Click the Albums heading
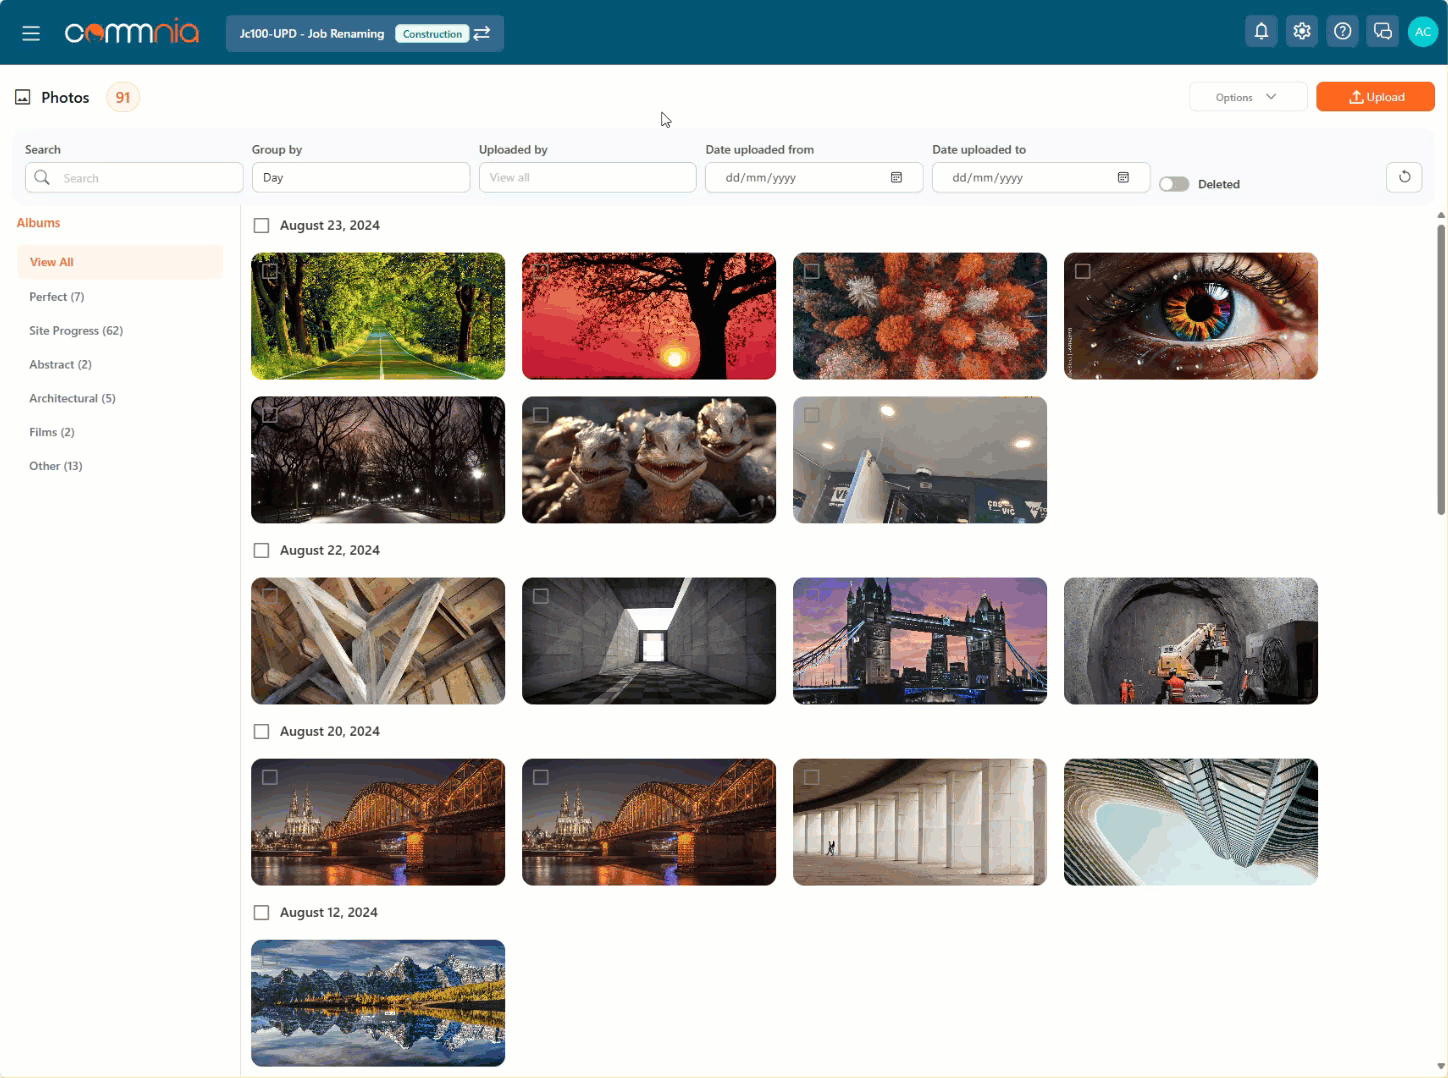 (x=38, y=223)
